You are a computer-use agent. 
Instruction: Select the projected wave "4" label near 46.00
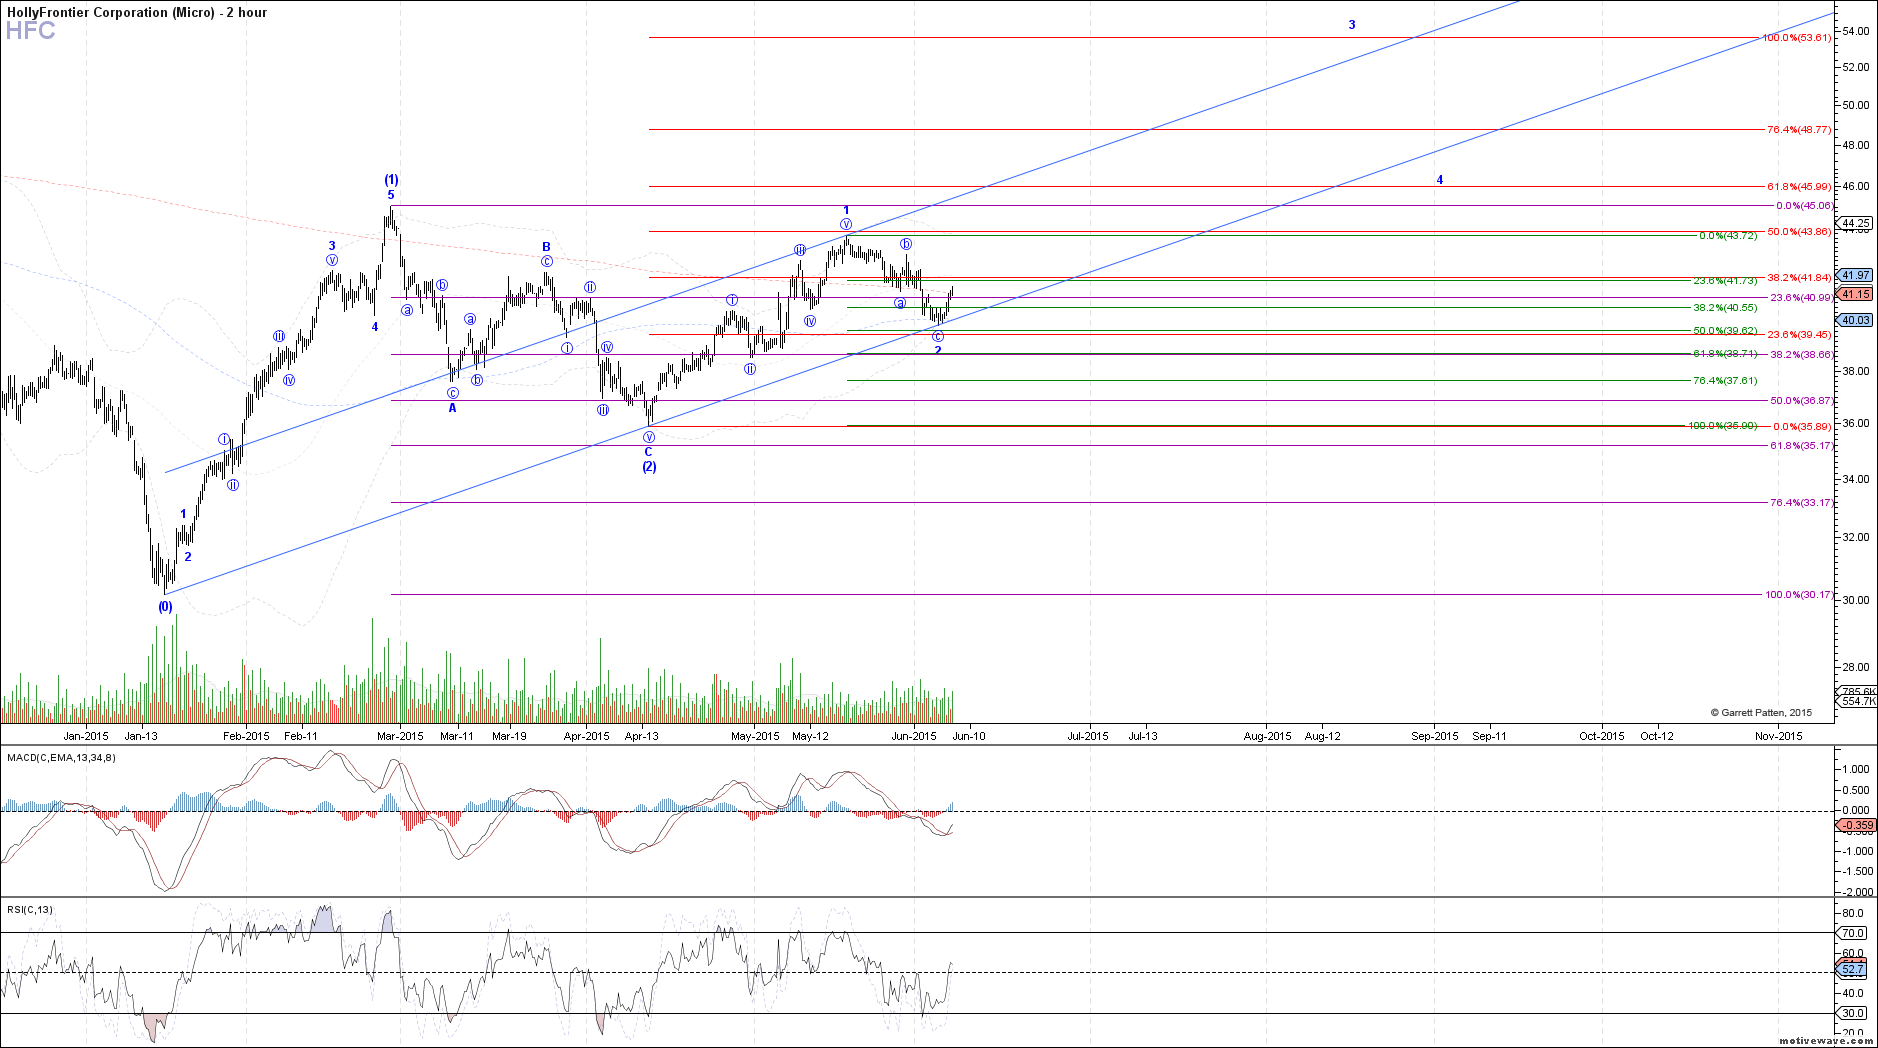pyautogui.click(x=1440, y=180)
